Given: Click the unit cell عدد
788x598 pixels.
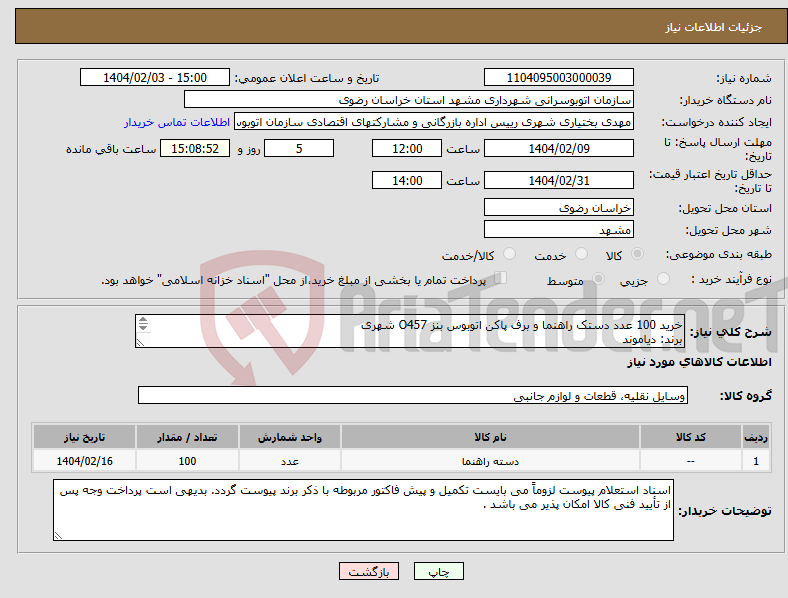Looking at the screenshot, I should (x=290, y=461).
